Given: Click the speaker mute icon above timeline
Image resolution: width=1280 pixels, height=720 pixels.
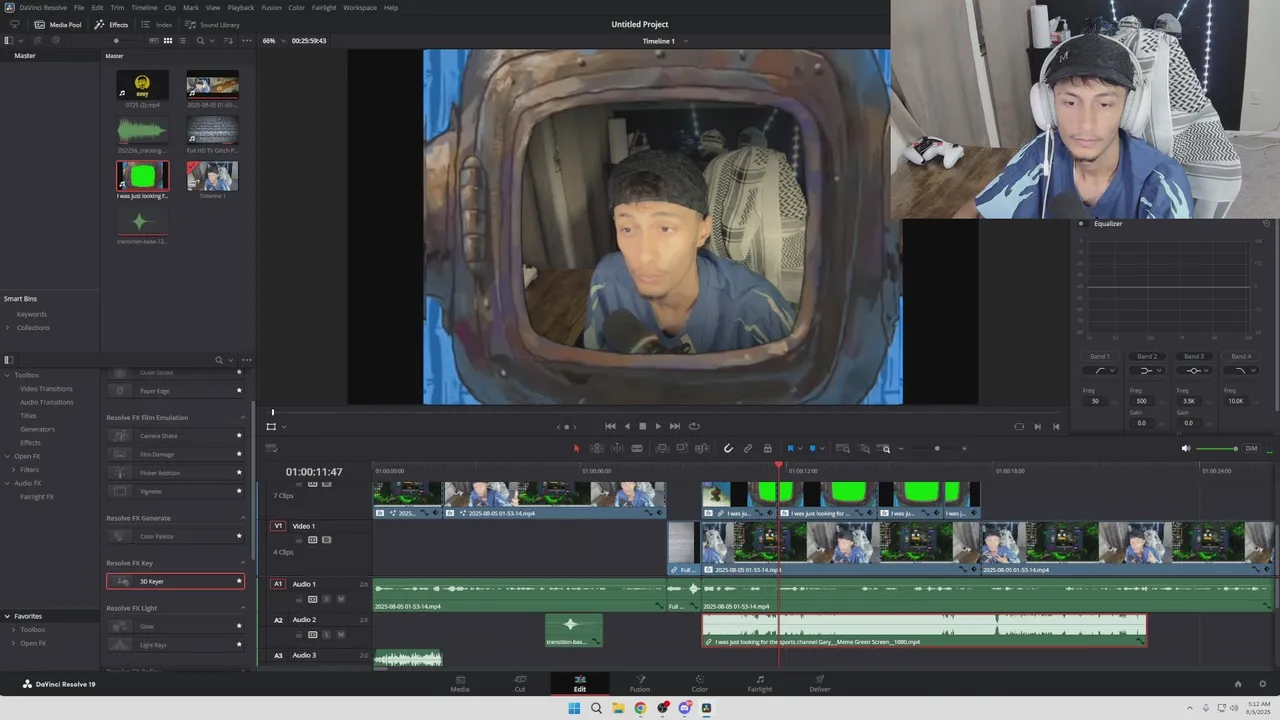Looking at the screenshot, I should [1186, 448].
